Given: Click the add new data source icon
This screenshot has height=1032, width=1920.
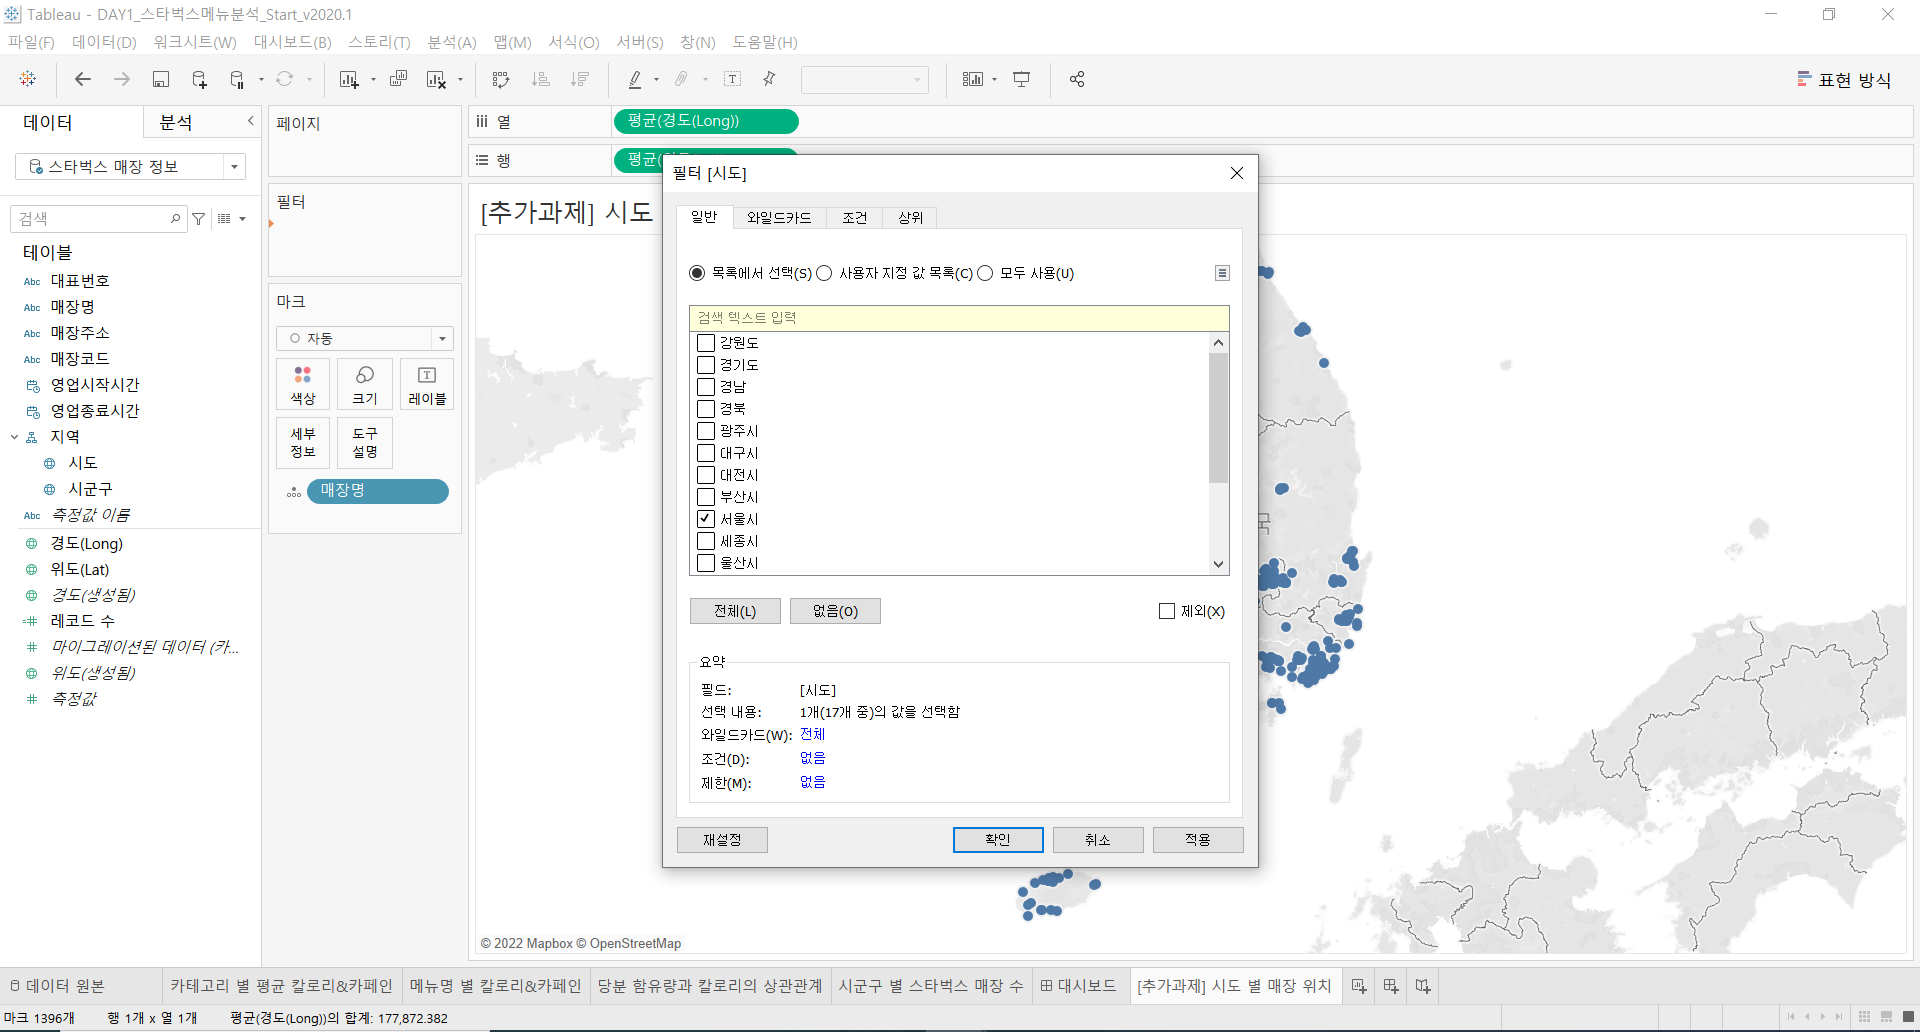Looking at the screenshot, I should point(199,79).
